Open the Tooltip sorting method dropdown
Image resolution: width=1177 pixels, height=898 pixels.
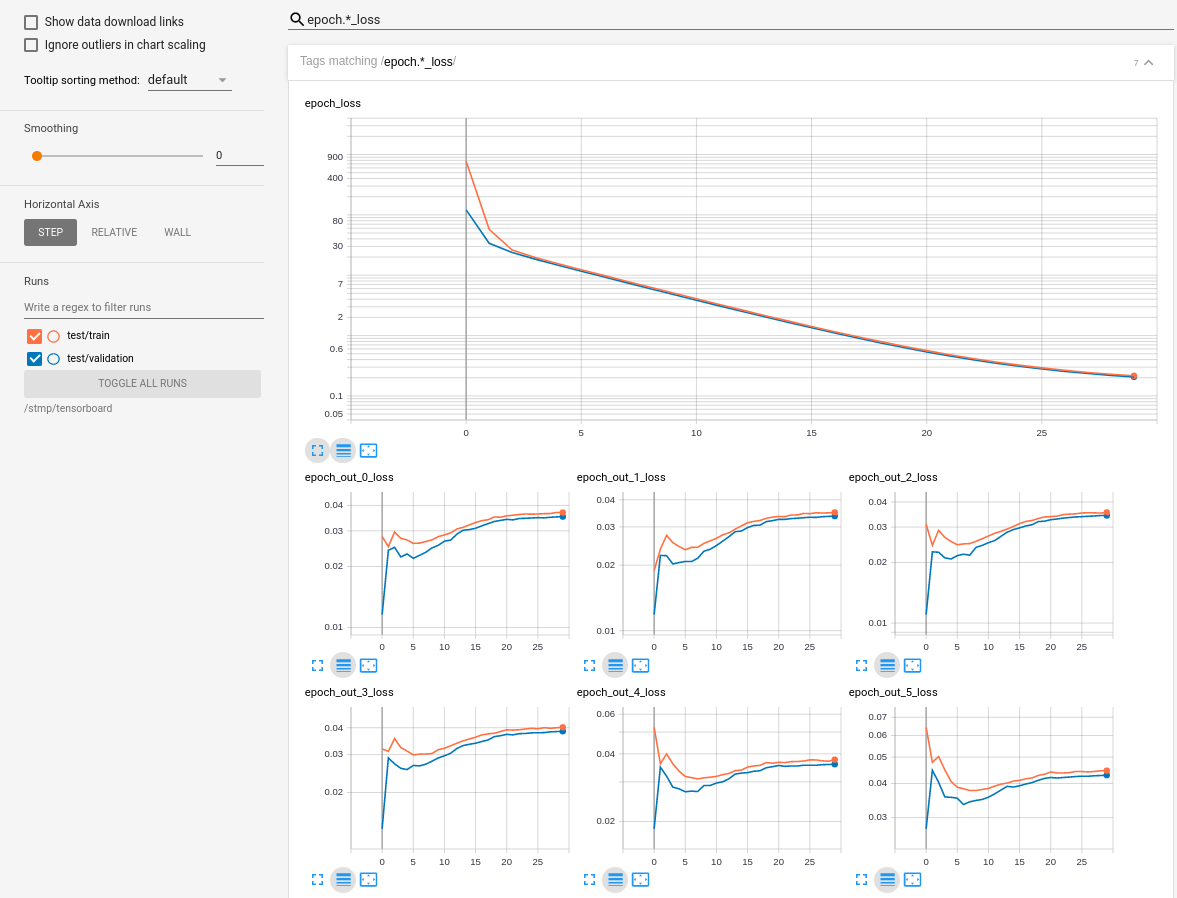point(189,80)
